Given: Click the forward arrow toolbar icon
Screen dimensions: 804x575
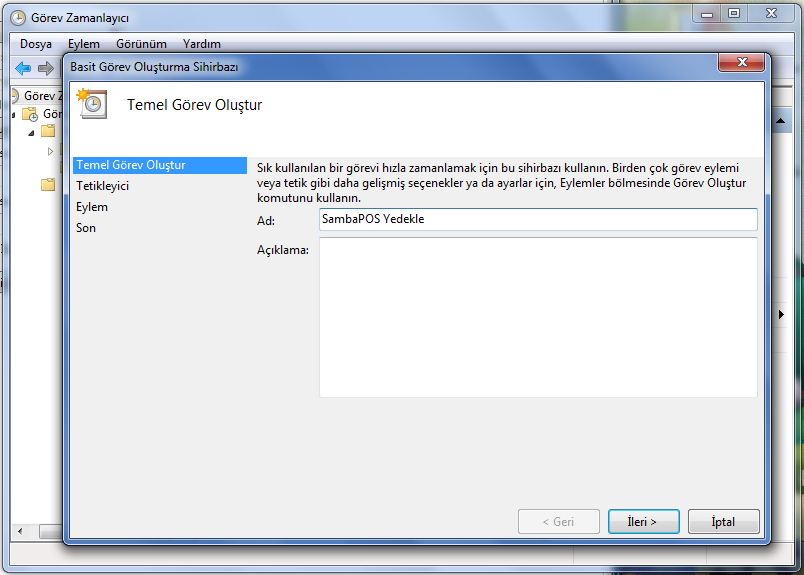Looking at the screenshot, I should click(x=45, y=68).
